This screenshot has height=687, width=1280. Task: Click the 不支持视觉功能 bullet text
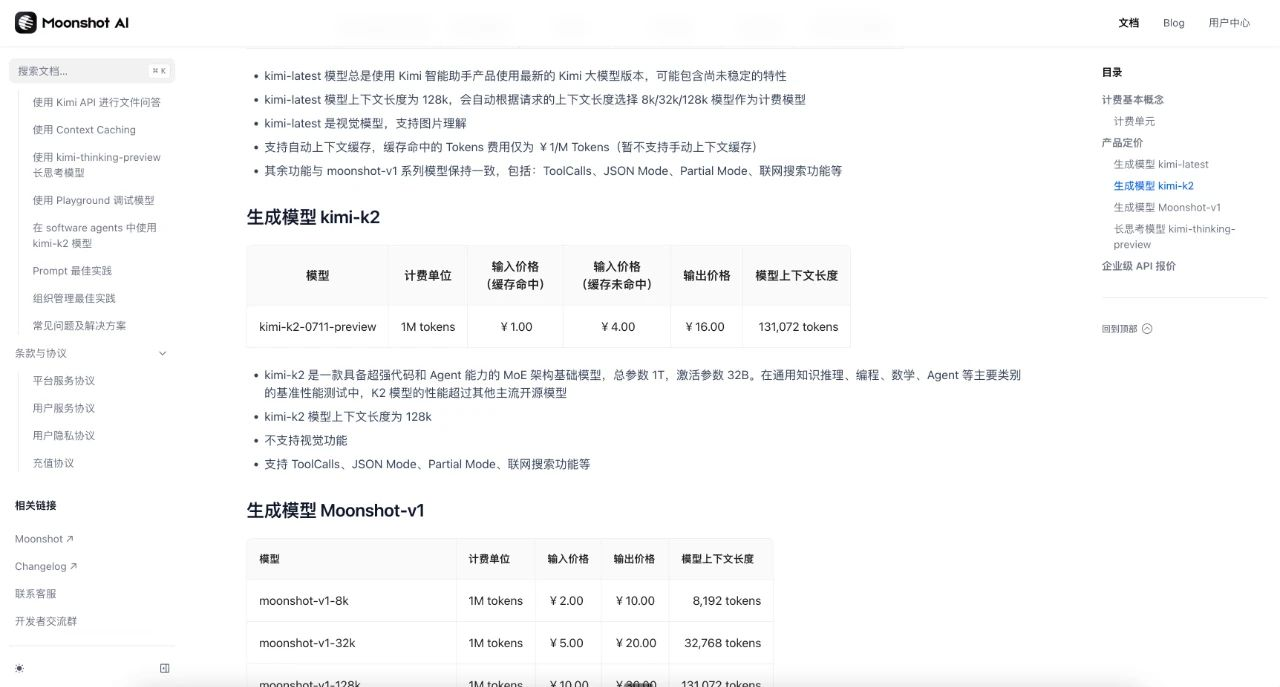pos(306,441)
